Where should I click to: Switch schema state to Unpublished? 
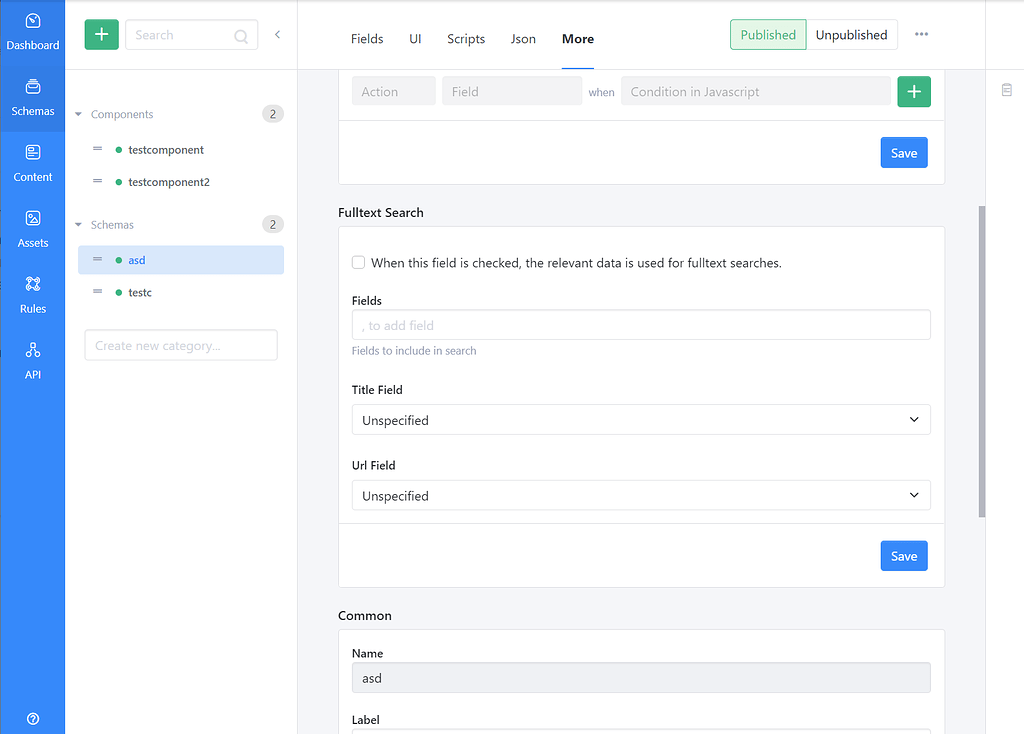[851, 34]
